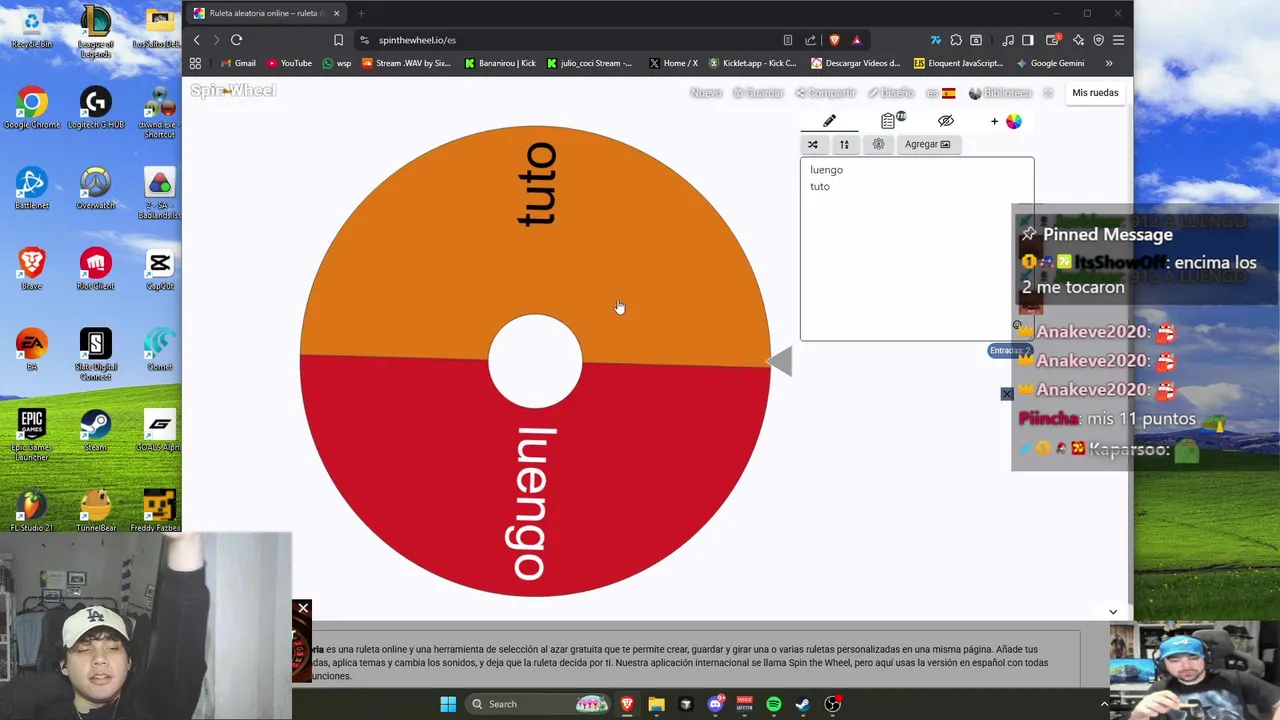Viewport: 1280px width, 720px height.
Task: Click the taskbar Search box
Action: click(539, 704)
